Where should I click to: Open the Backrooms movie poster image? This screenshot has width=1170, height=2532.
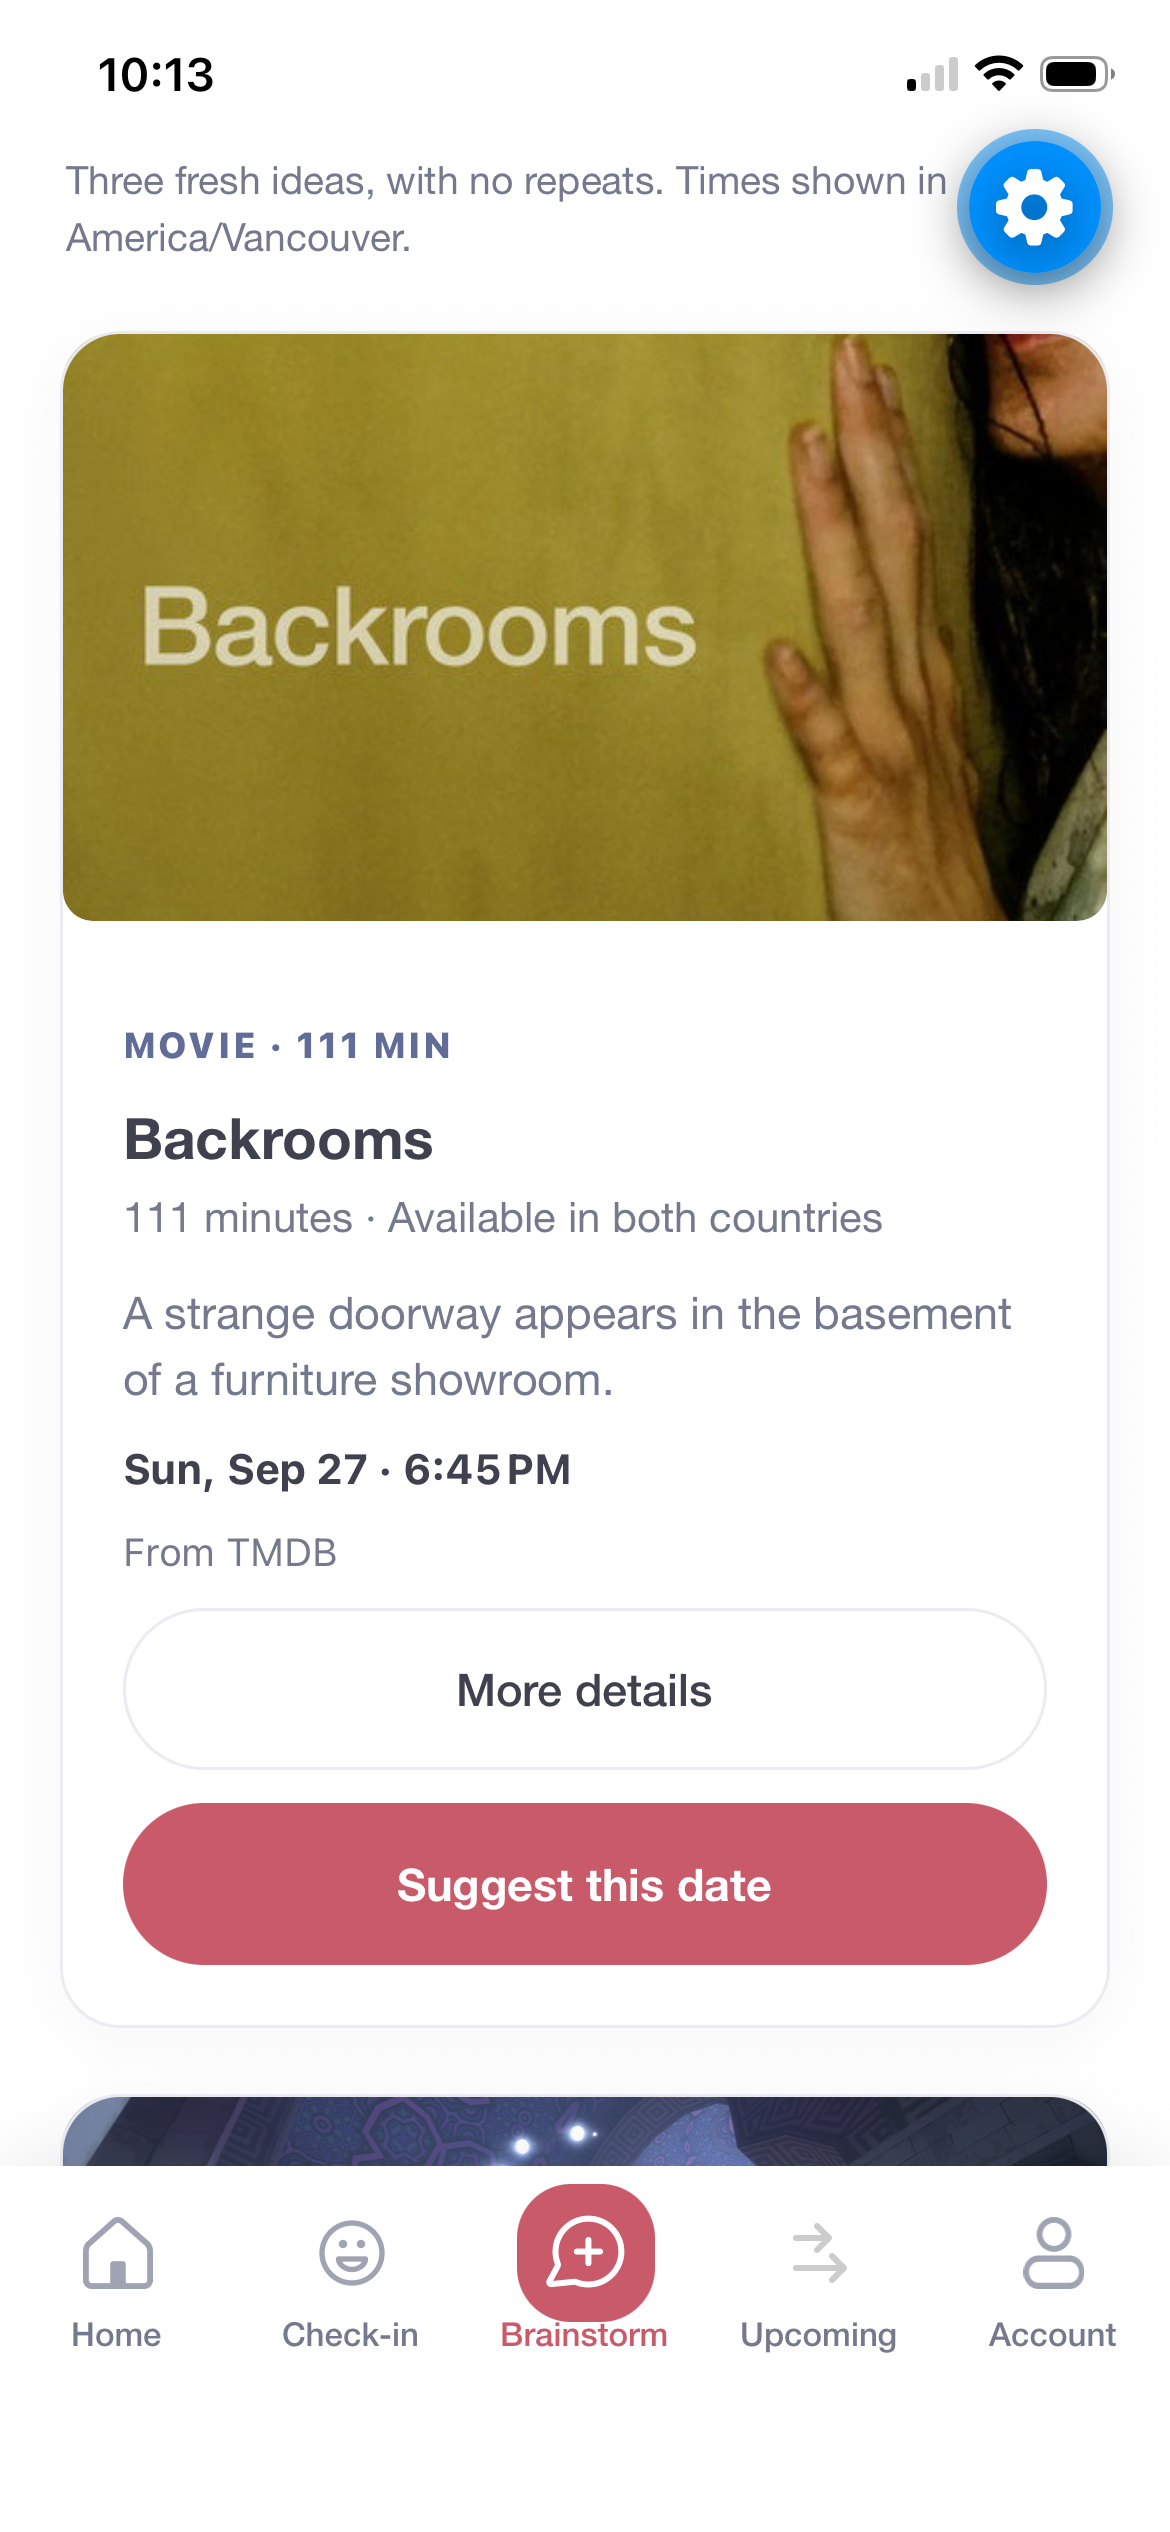585,627
